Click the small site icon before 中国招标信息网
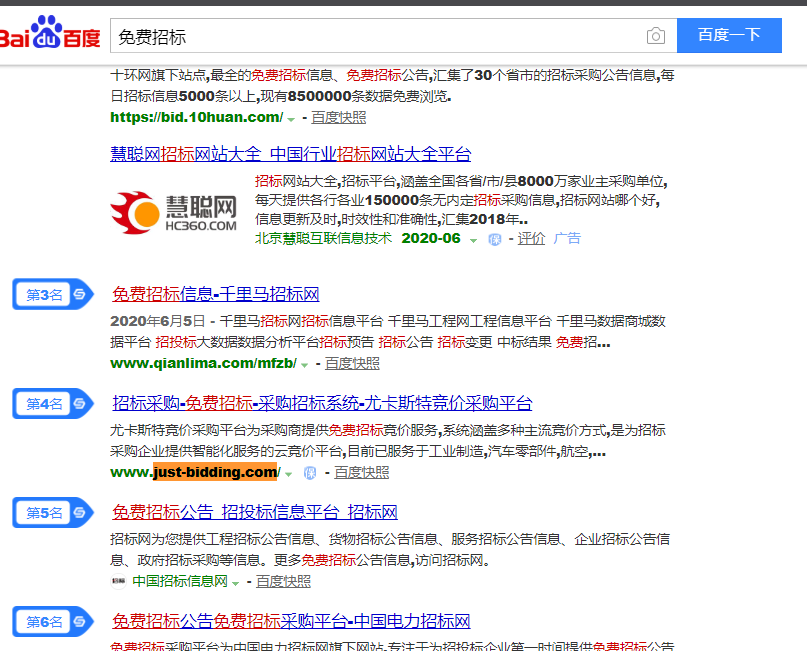This screenshot has height=651, width=807. [x=118, y=581]
